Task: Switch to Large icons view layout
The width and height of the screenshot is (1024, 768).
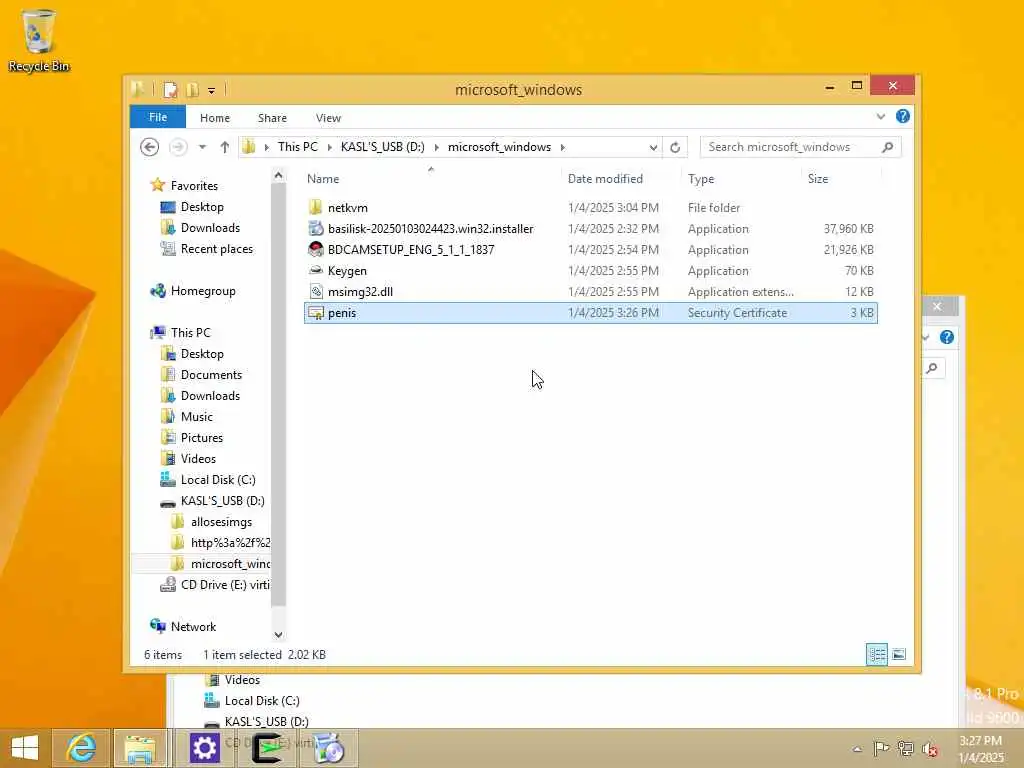Action: [899, 654]
